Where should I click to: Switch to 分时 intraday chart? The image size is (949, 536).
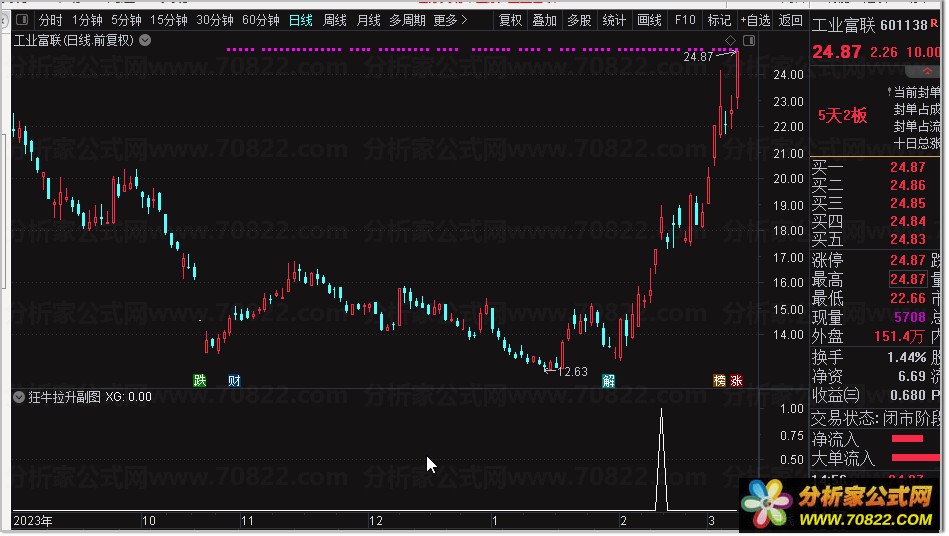tap(50, 21)
